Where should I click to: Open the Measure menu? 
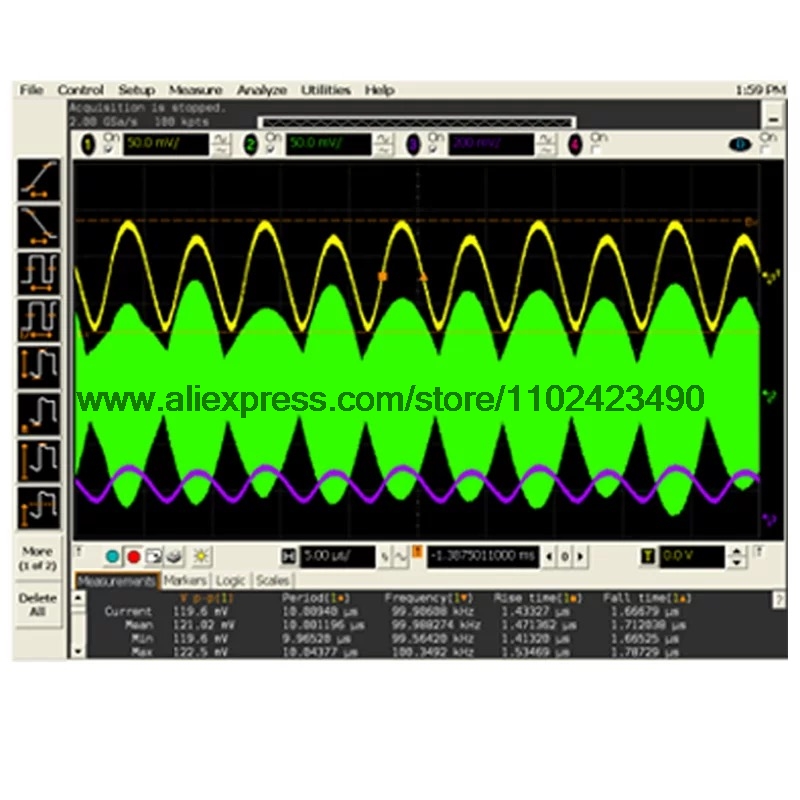pos(195,90)
